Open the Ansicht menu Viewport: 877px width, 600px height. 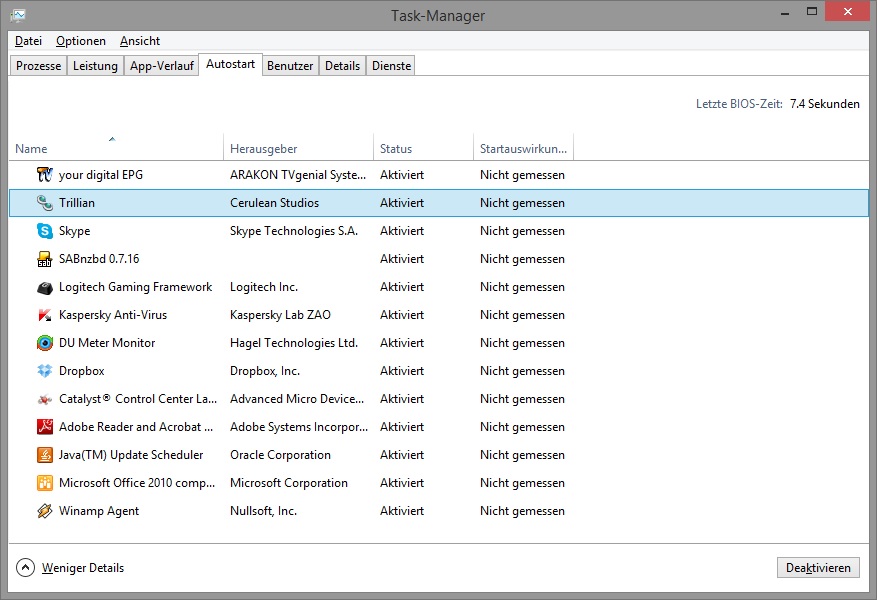[140, 41]
